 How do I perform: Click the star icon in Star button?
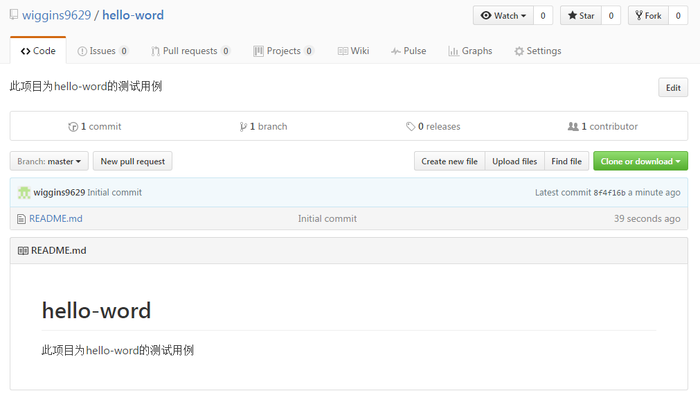[x=572, y=15]
